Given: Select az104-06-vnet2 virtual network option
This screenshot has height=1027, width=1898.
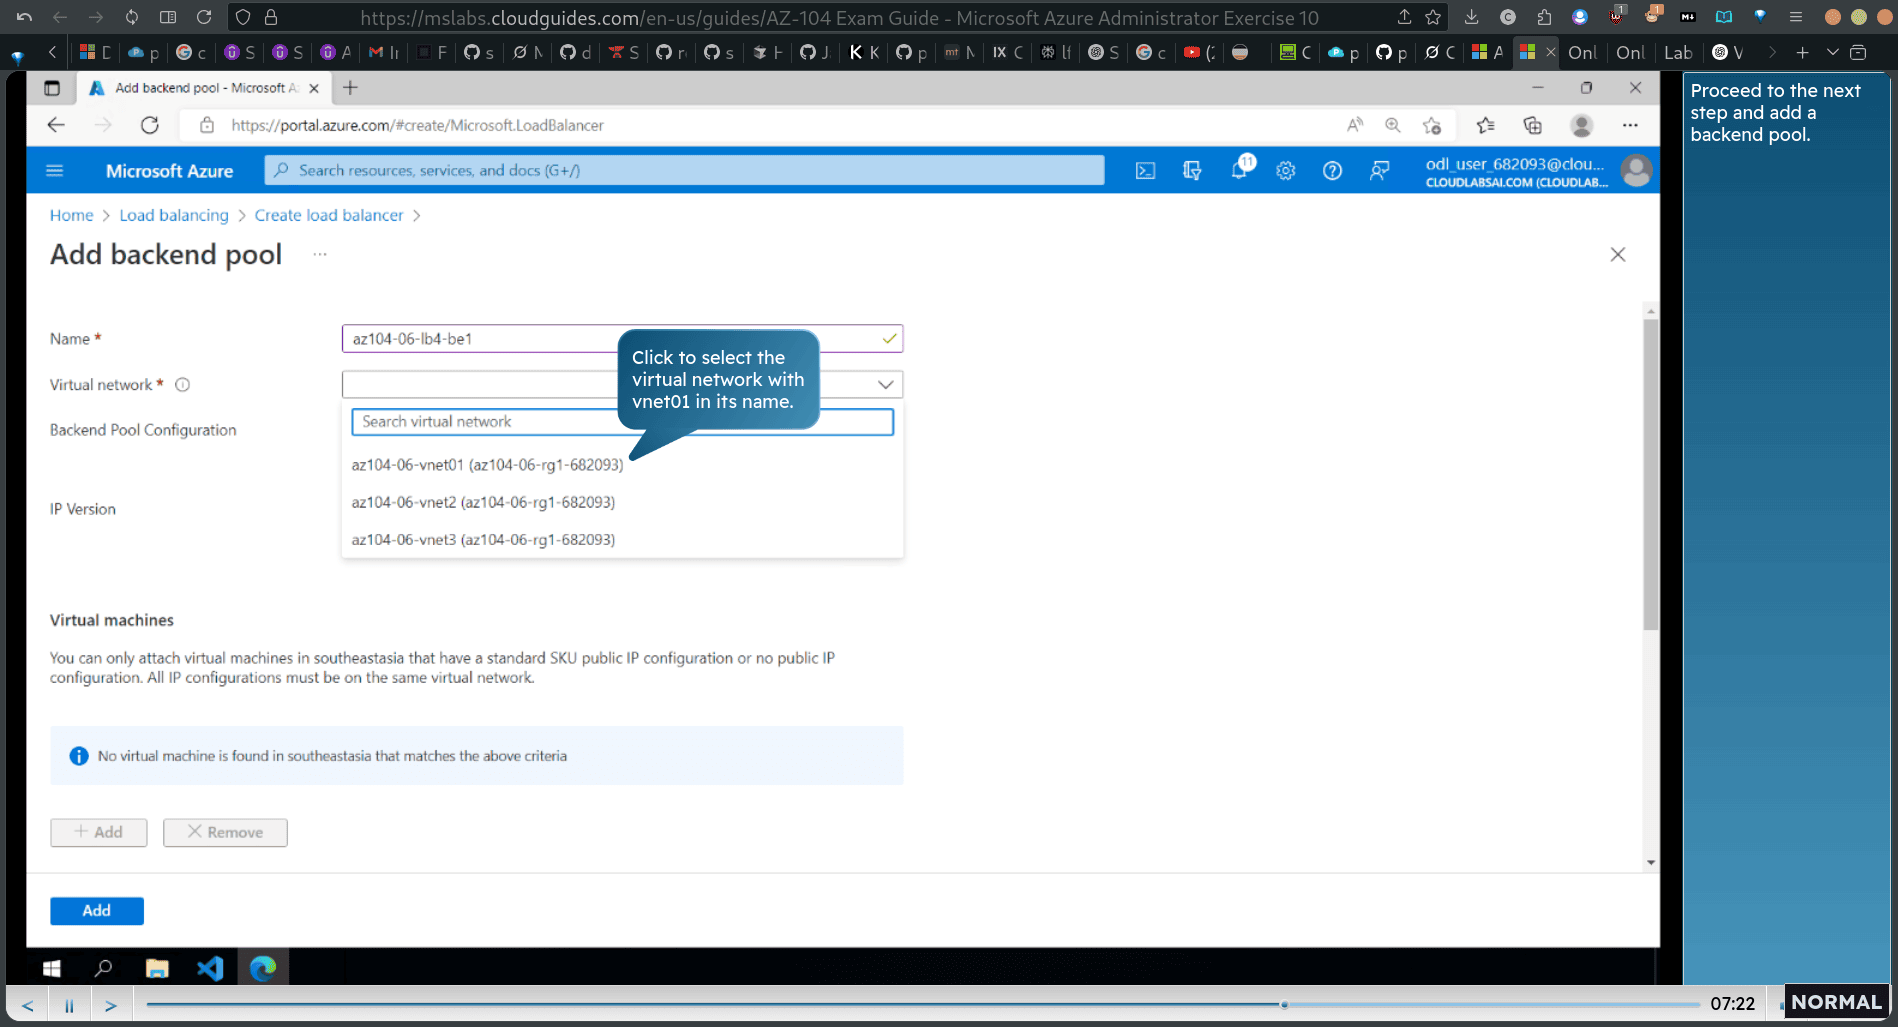Looking at the screenshot, I should [483, 502].
